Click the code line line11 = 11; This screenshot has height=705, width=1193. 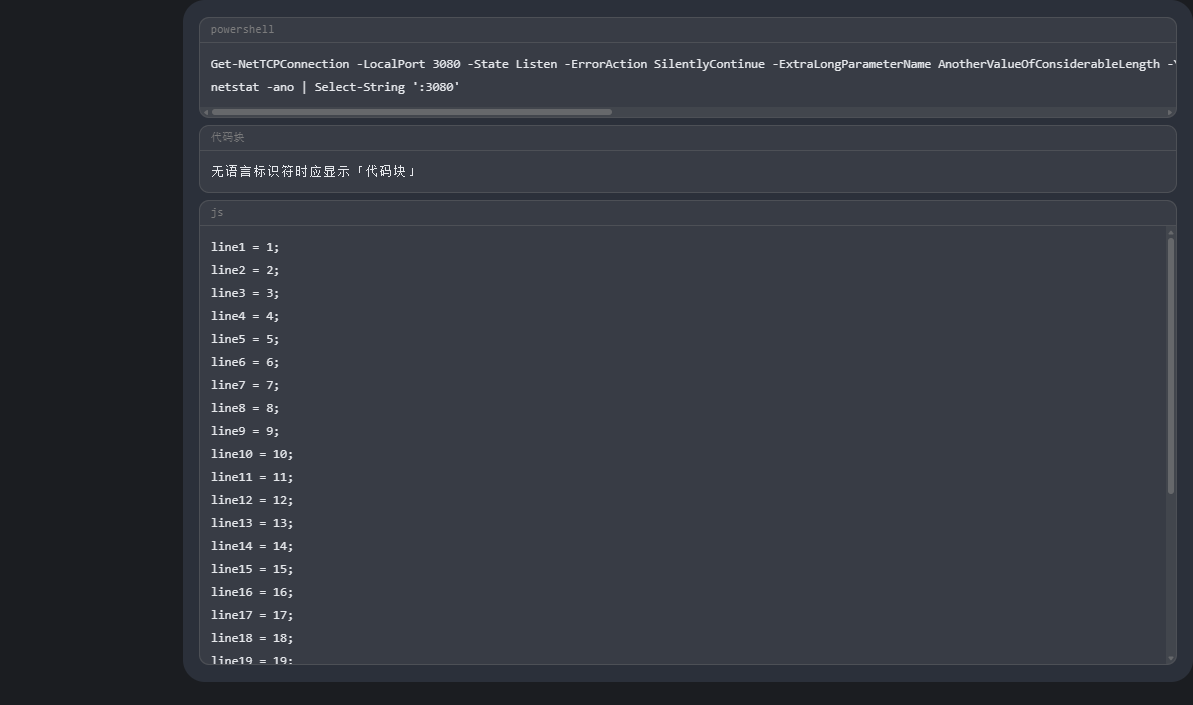[252, 477]
